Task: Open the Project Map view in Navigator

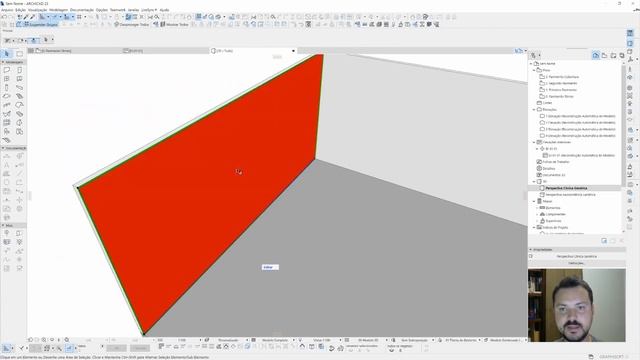Action: click(x=596, y=56)
